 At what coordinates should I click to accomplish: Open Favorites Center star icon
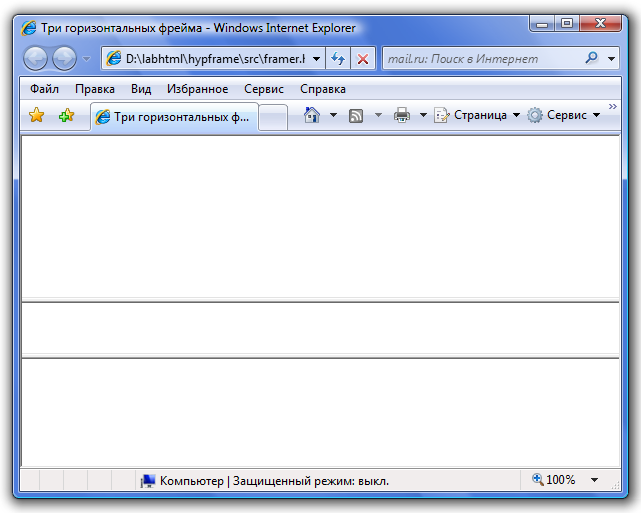[x=36, y=115]
